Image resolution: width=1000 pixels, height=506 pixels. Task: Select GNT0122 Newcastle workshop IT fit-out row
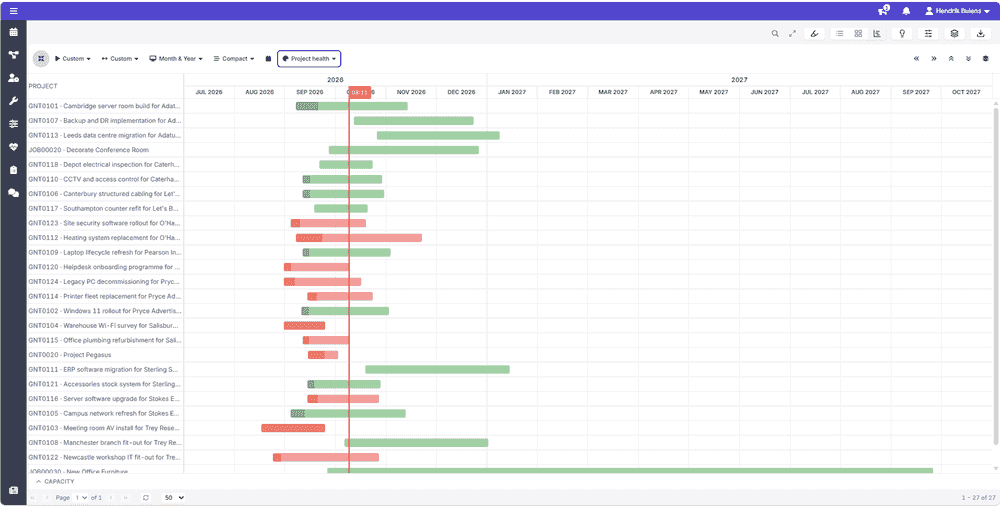(x=105, y=457)
